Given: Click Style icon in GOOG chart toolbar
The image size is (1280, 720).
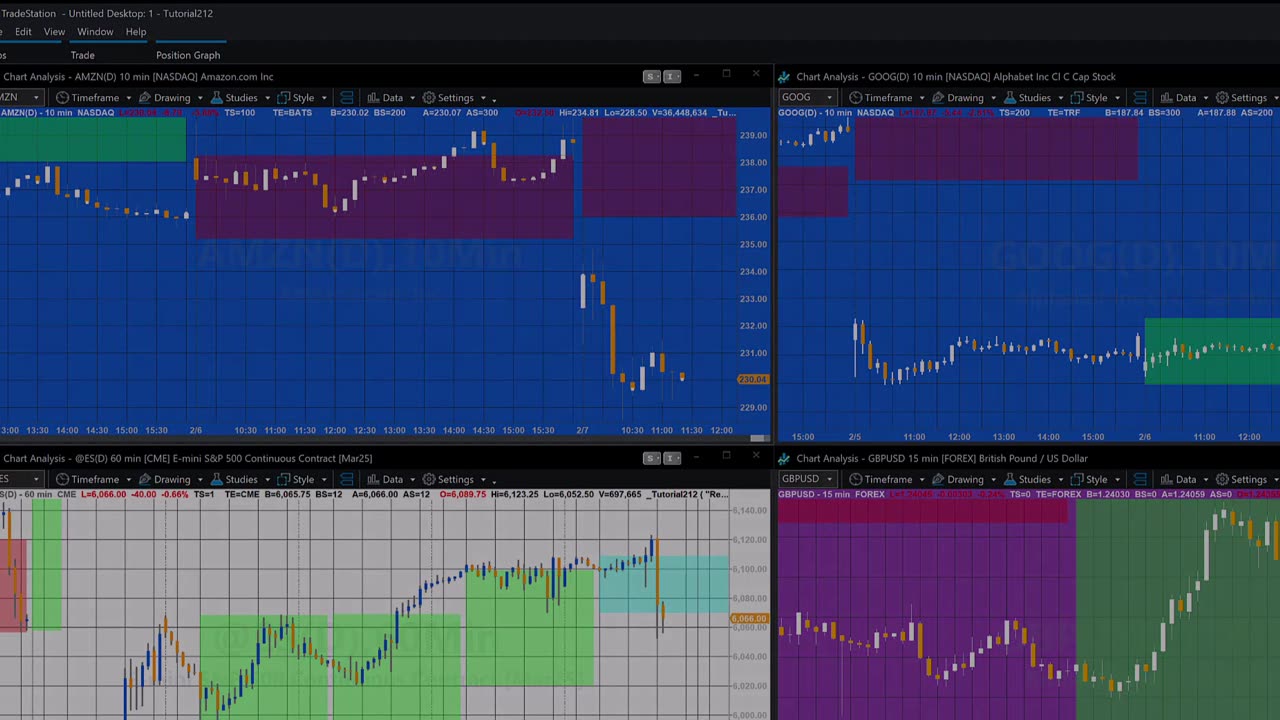Looking at the screenshot, I should [x=1077, y=98].
